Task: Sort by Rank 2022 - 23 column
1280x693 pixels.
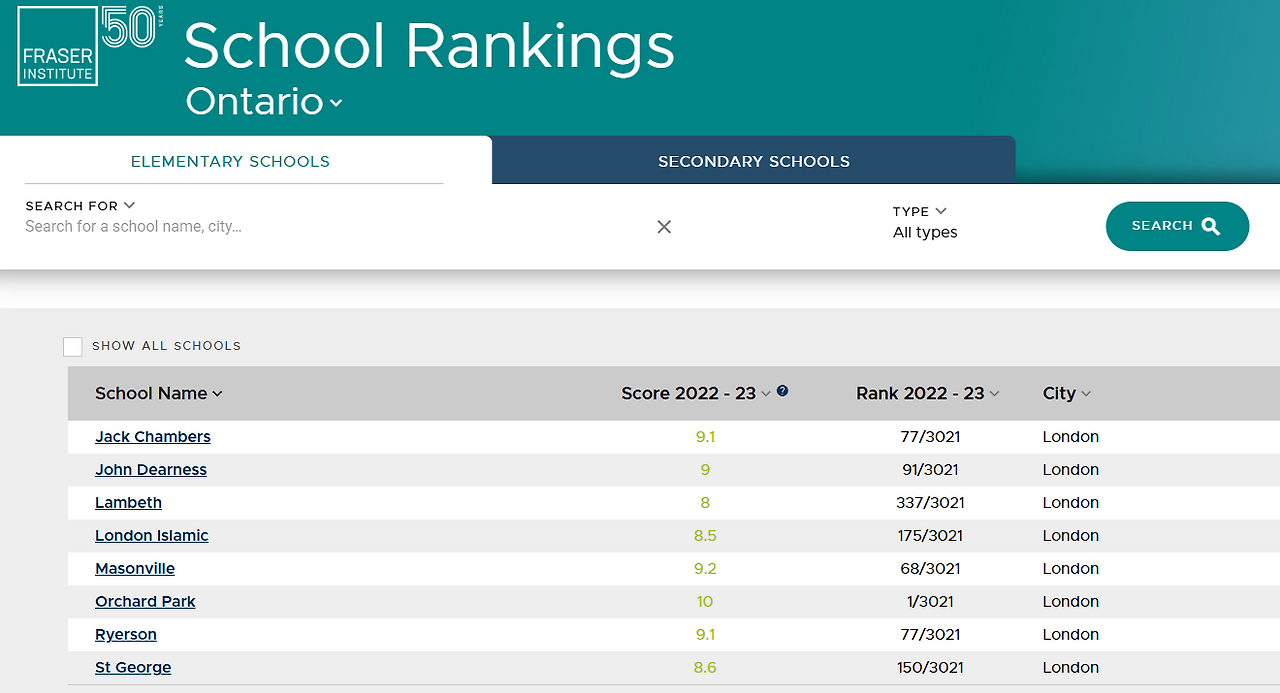Action: pos(928,393)
